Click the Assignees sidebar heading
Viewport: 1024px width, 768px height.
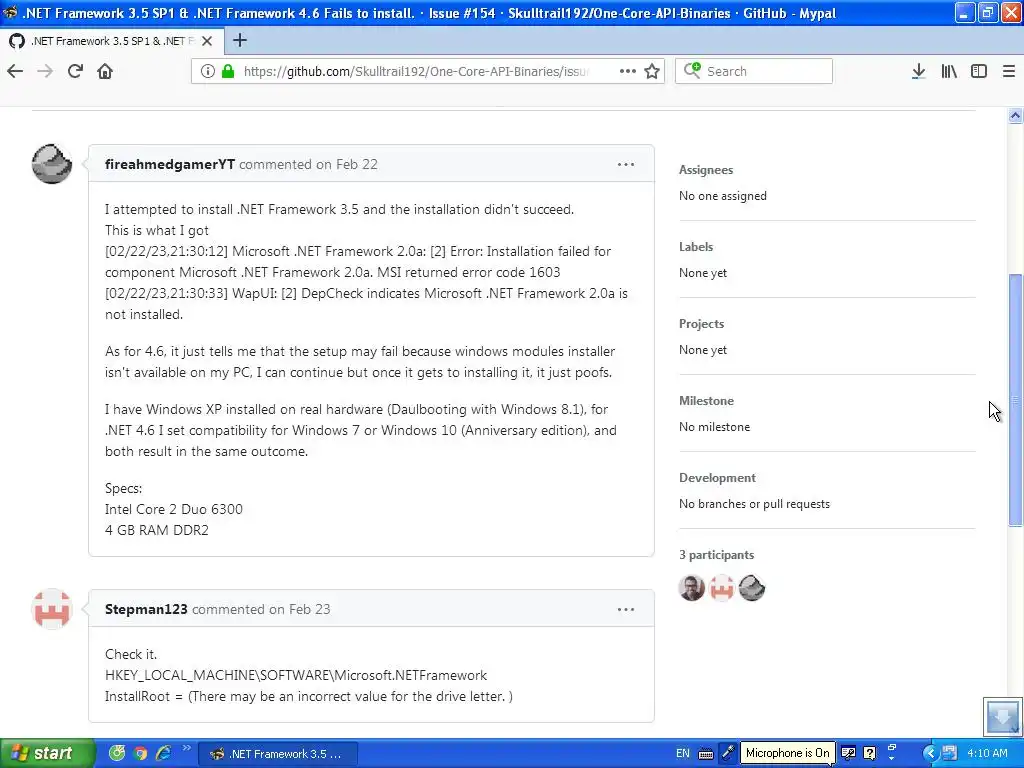[x=706, y=170]
